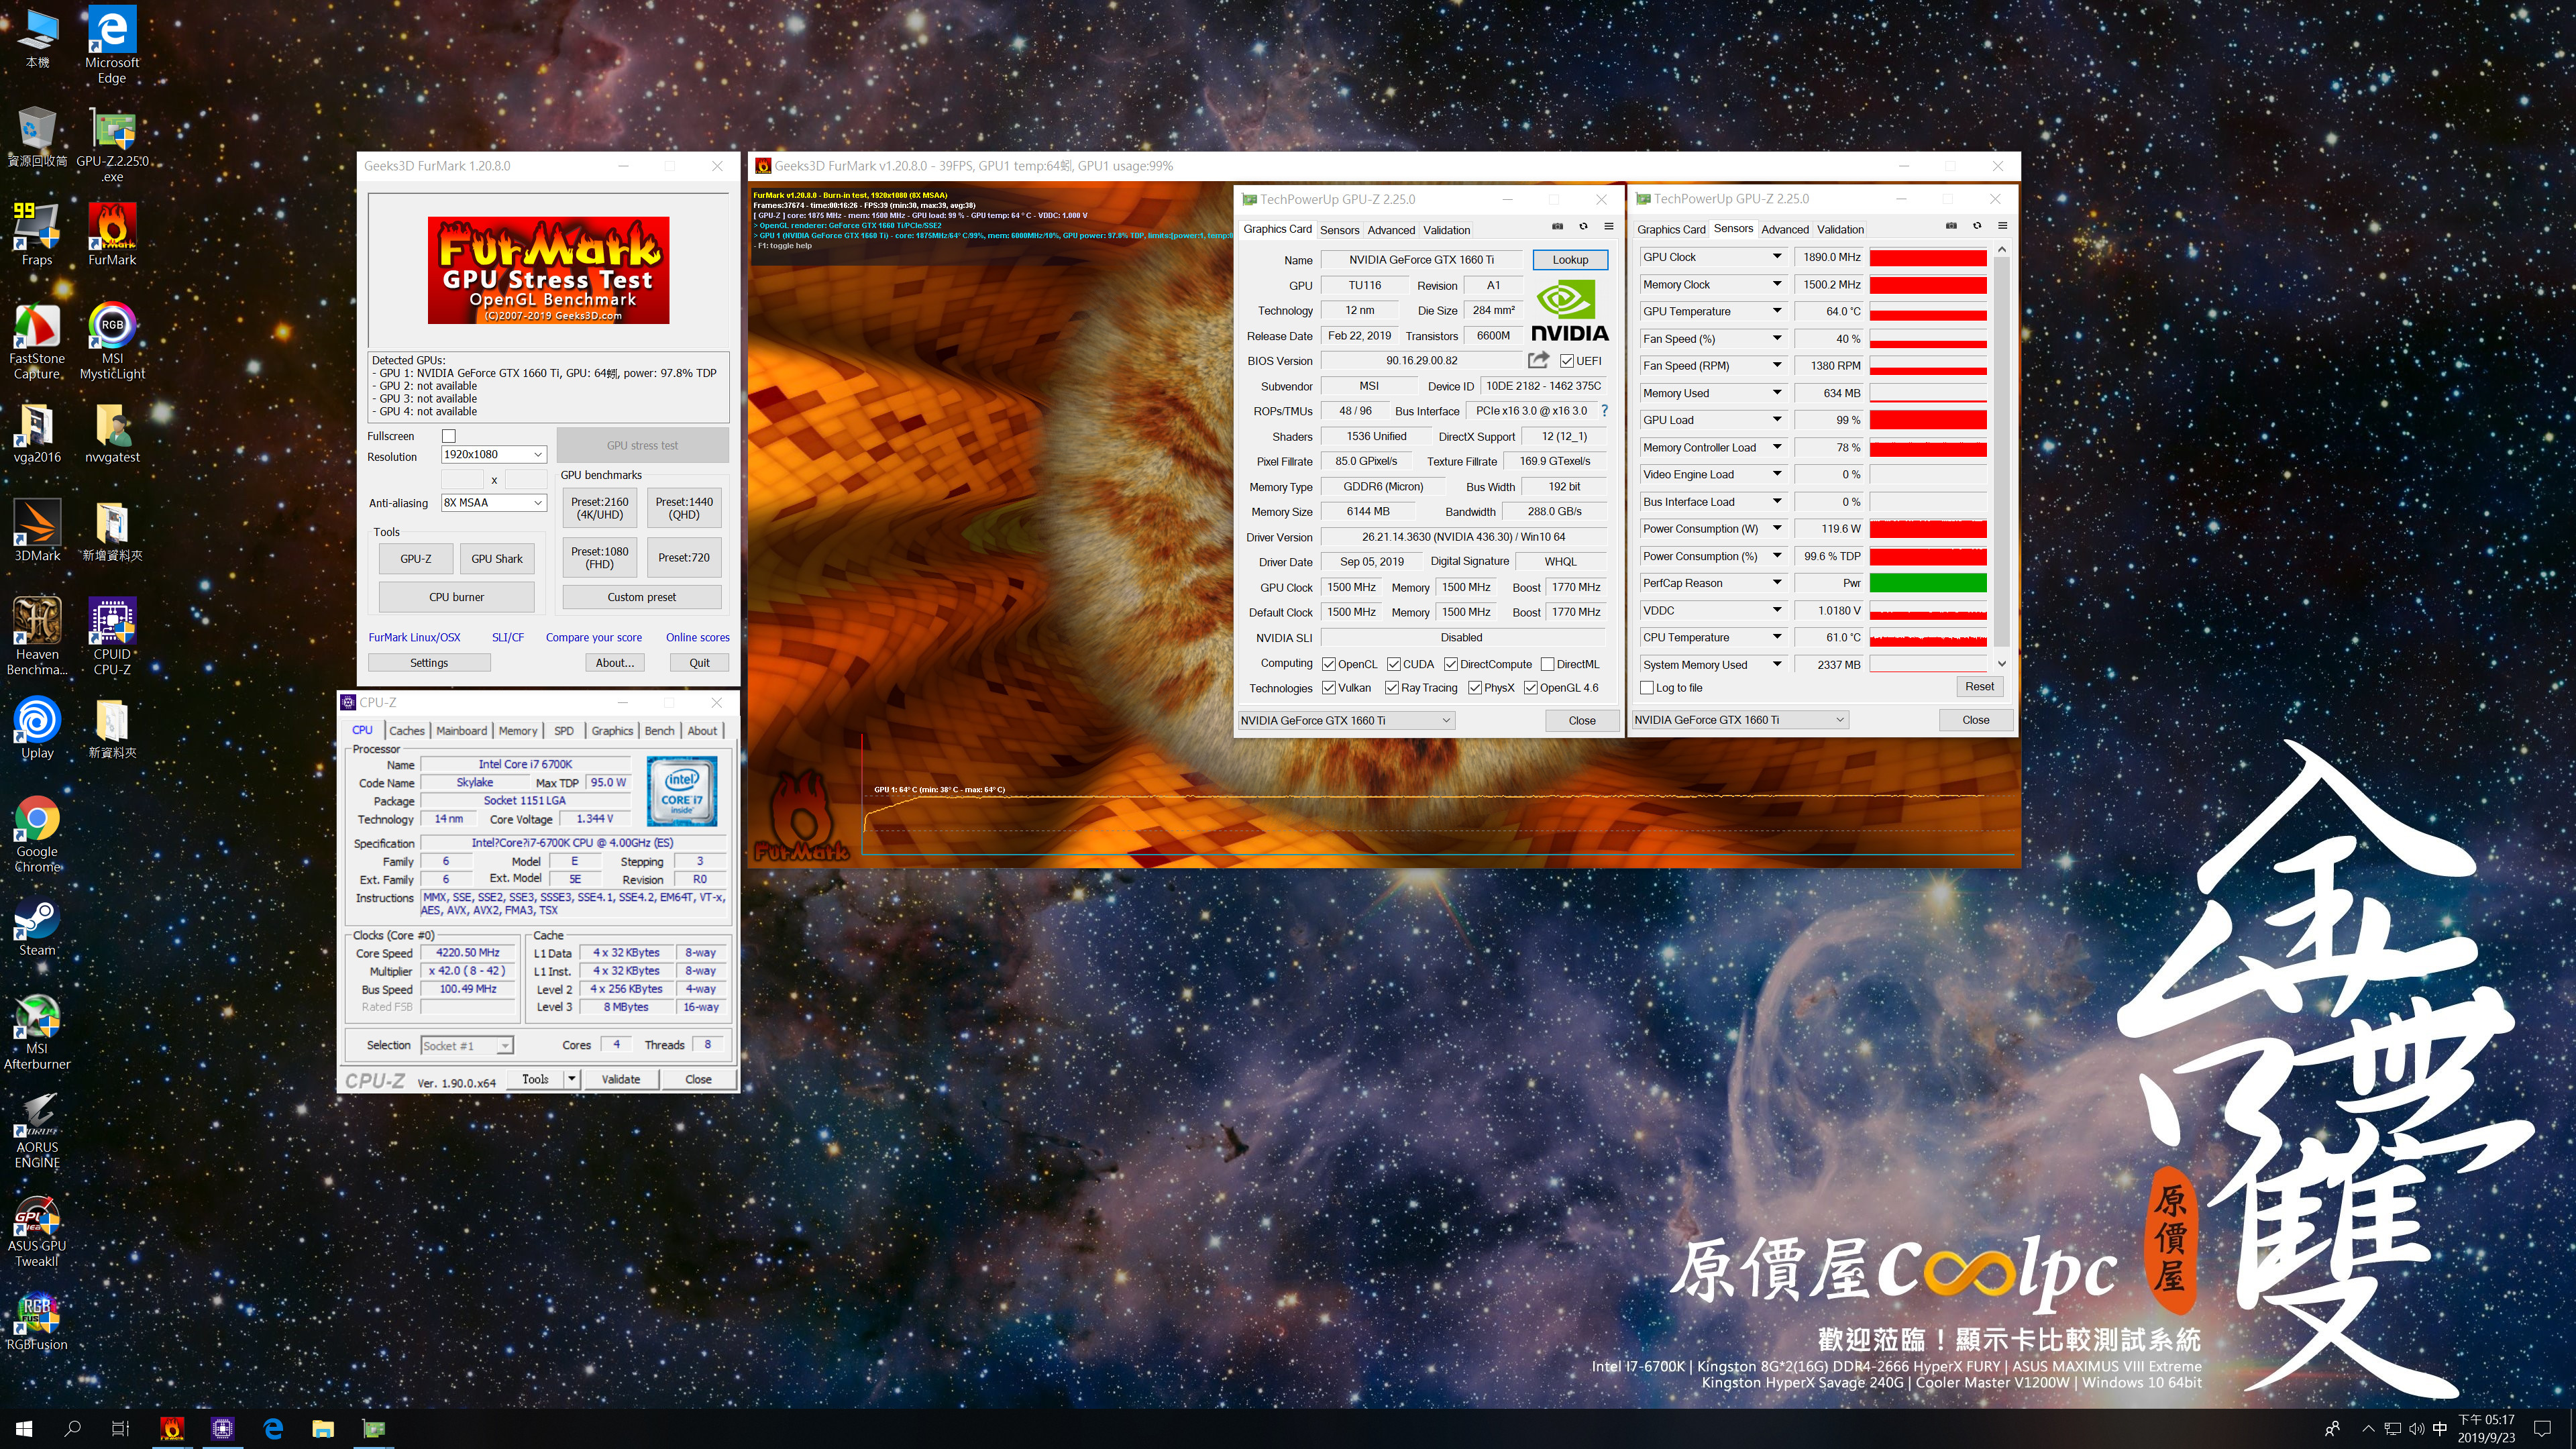The height and width of the screenshot is (1449, 2576).
Task: Open RGBFusion desktop icon
Action: point(37,1320)
